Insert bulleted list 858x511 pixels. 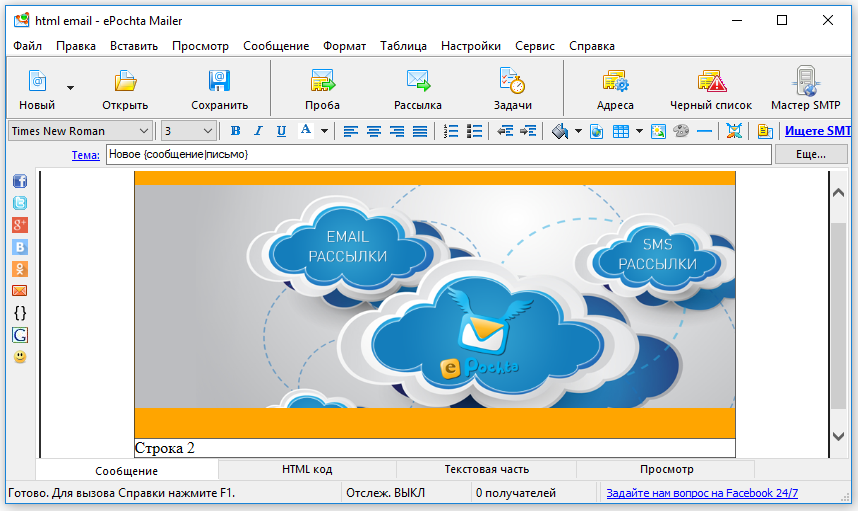(474, 131)
